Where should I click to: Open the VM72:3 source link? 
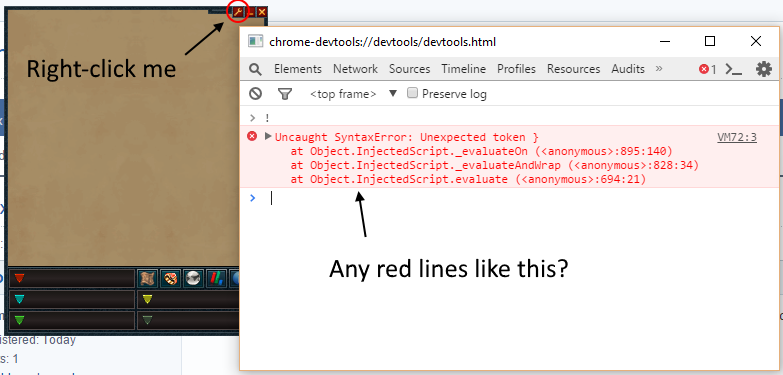[737, 137]
